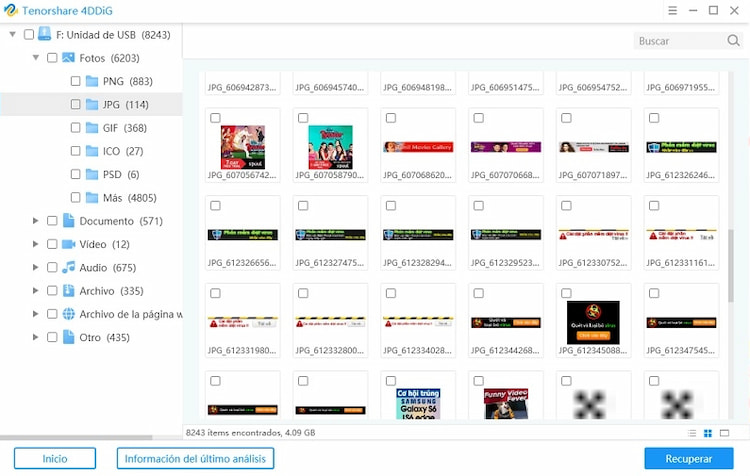
Task: Select checkbox of file JPG_612330752
Action: click(x=566, y=206)
